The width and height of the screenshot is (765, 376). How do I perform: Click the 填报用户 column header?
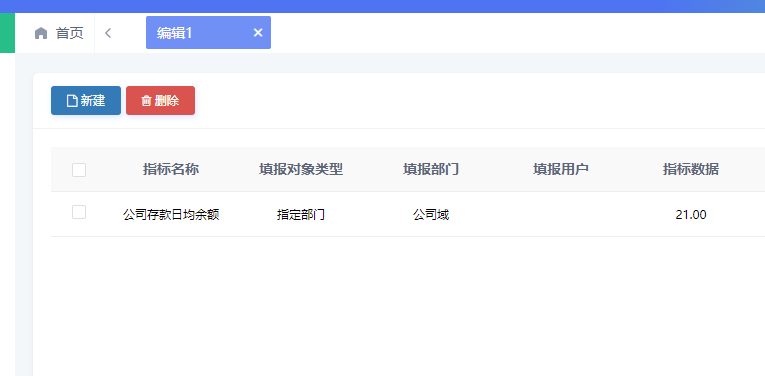561,169
